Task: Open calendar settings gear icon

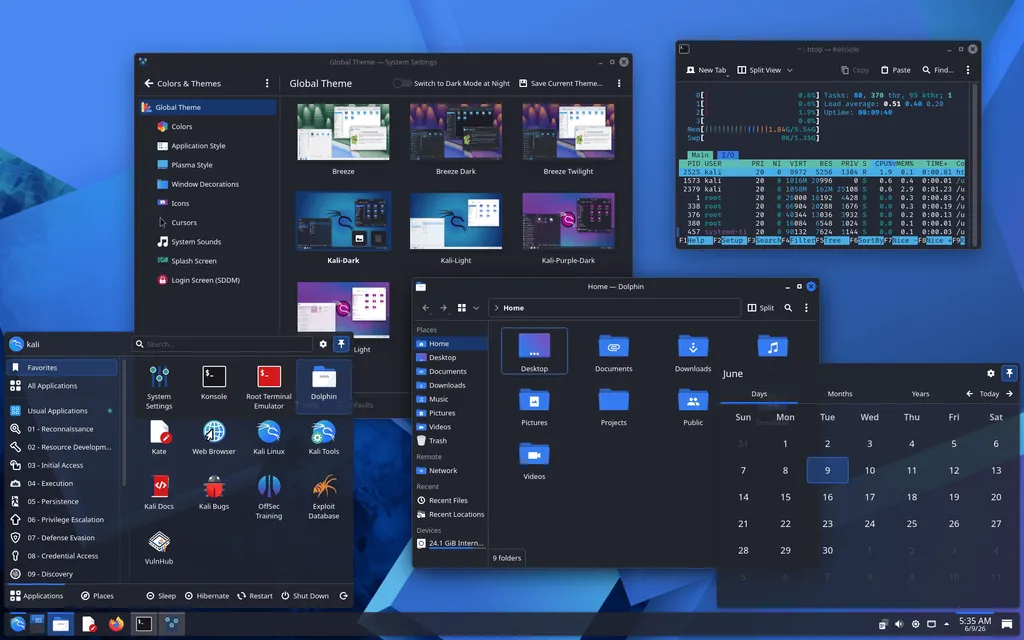Action: 991,374
